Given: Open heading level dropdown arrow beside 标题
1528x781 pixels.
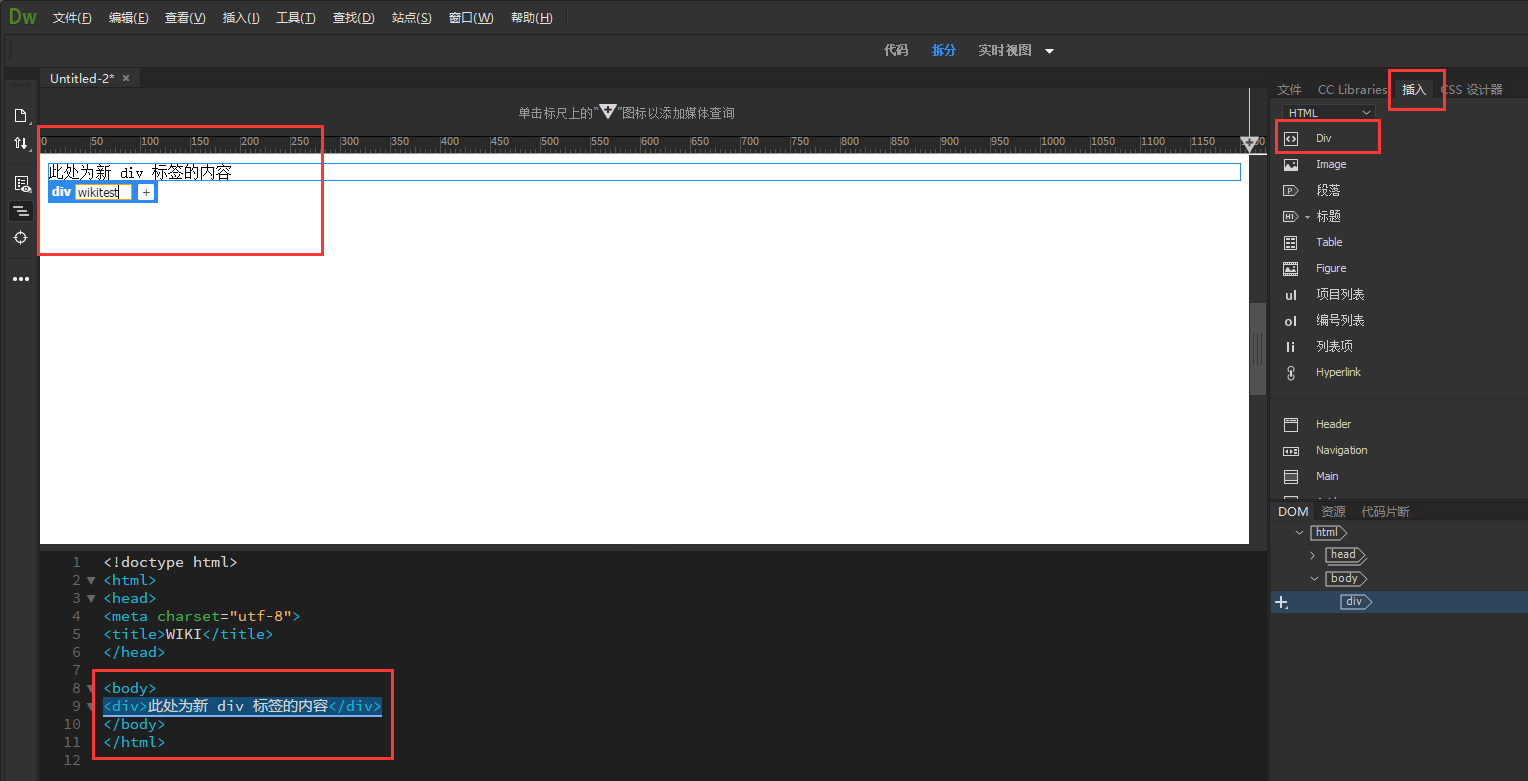Looking at the screenshot, I should pos(1307,217).
